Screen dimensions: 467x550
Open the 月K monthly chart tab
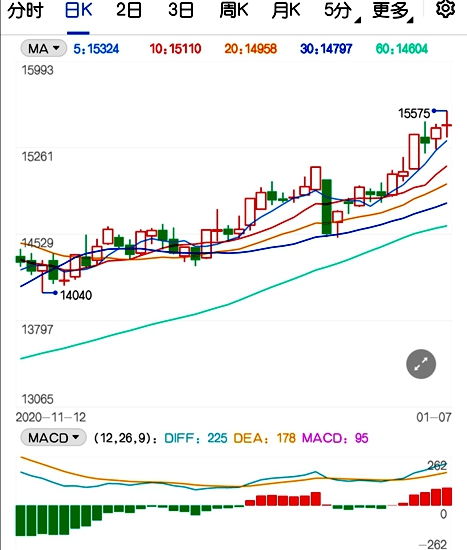286,11
